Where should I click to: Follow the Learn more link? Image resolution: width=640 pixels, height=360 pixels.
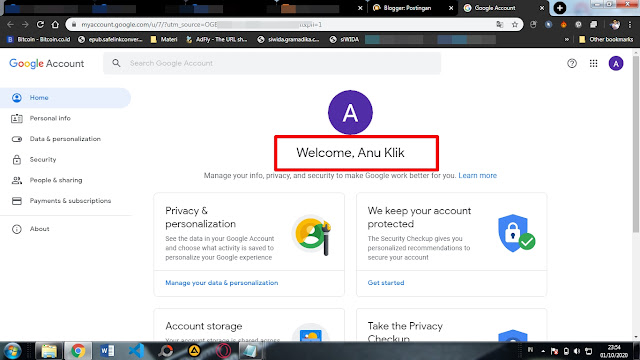pyautogui.click(x=477, y=176)
